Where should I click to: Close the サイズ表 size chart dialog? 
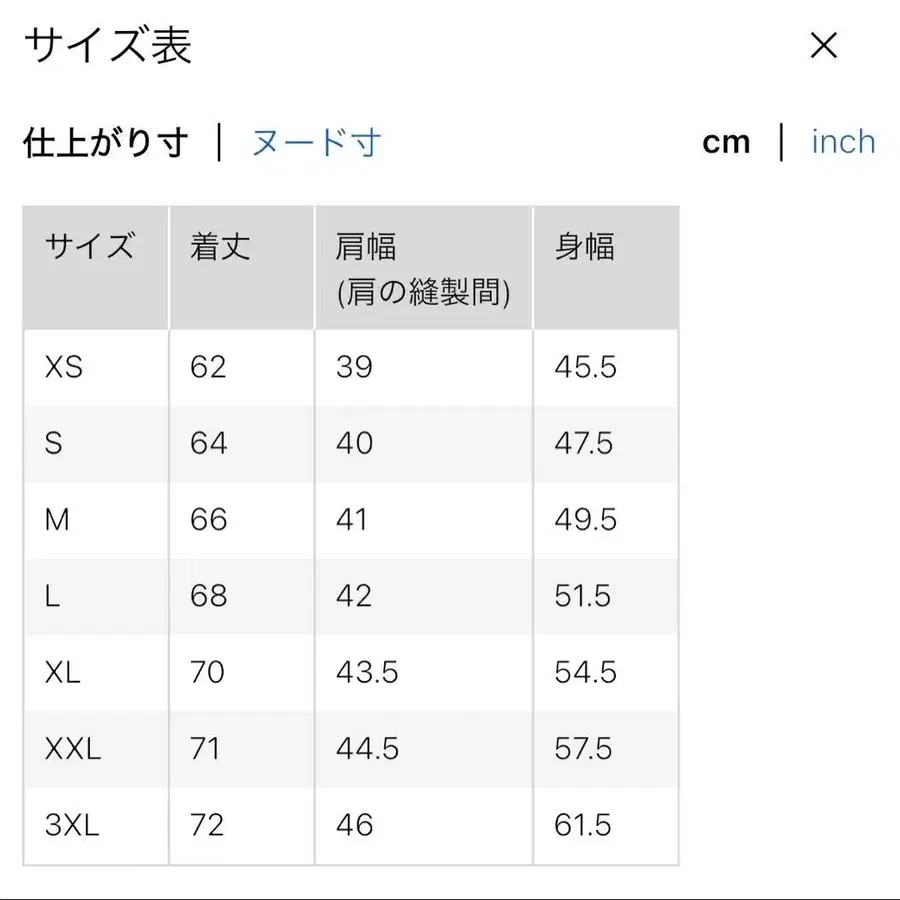click(x=823, y=46)
